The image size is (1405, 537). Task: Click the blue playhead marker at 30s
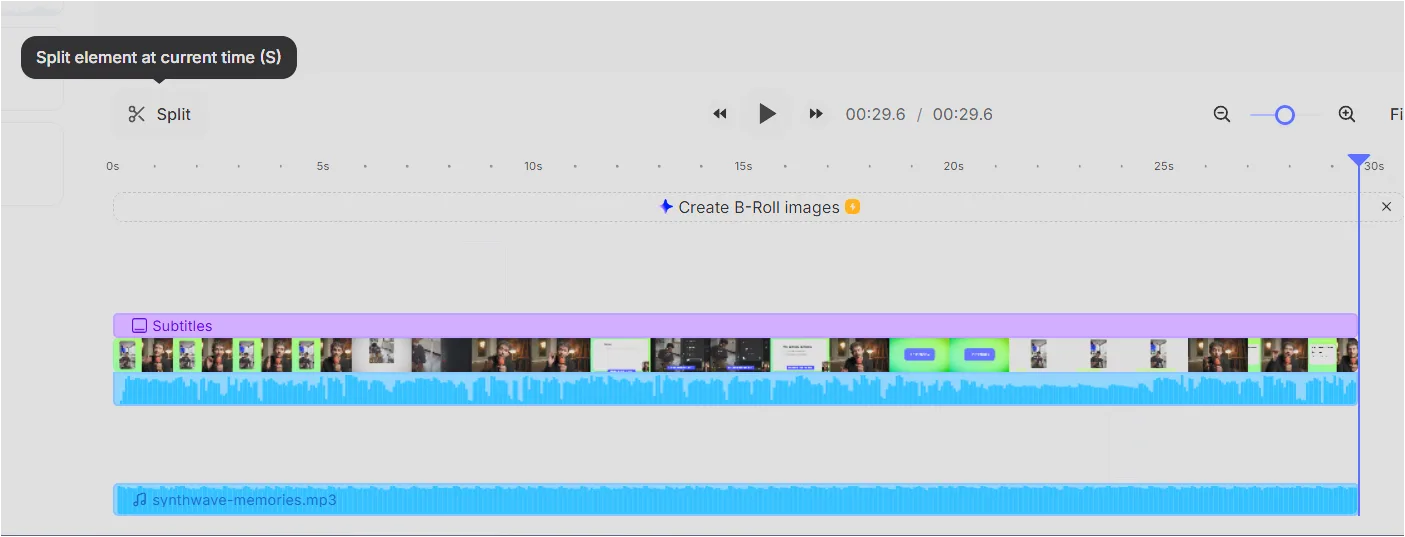pyautogui.click(x=1359, y=160)
